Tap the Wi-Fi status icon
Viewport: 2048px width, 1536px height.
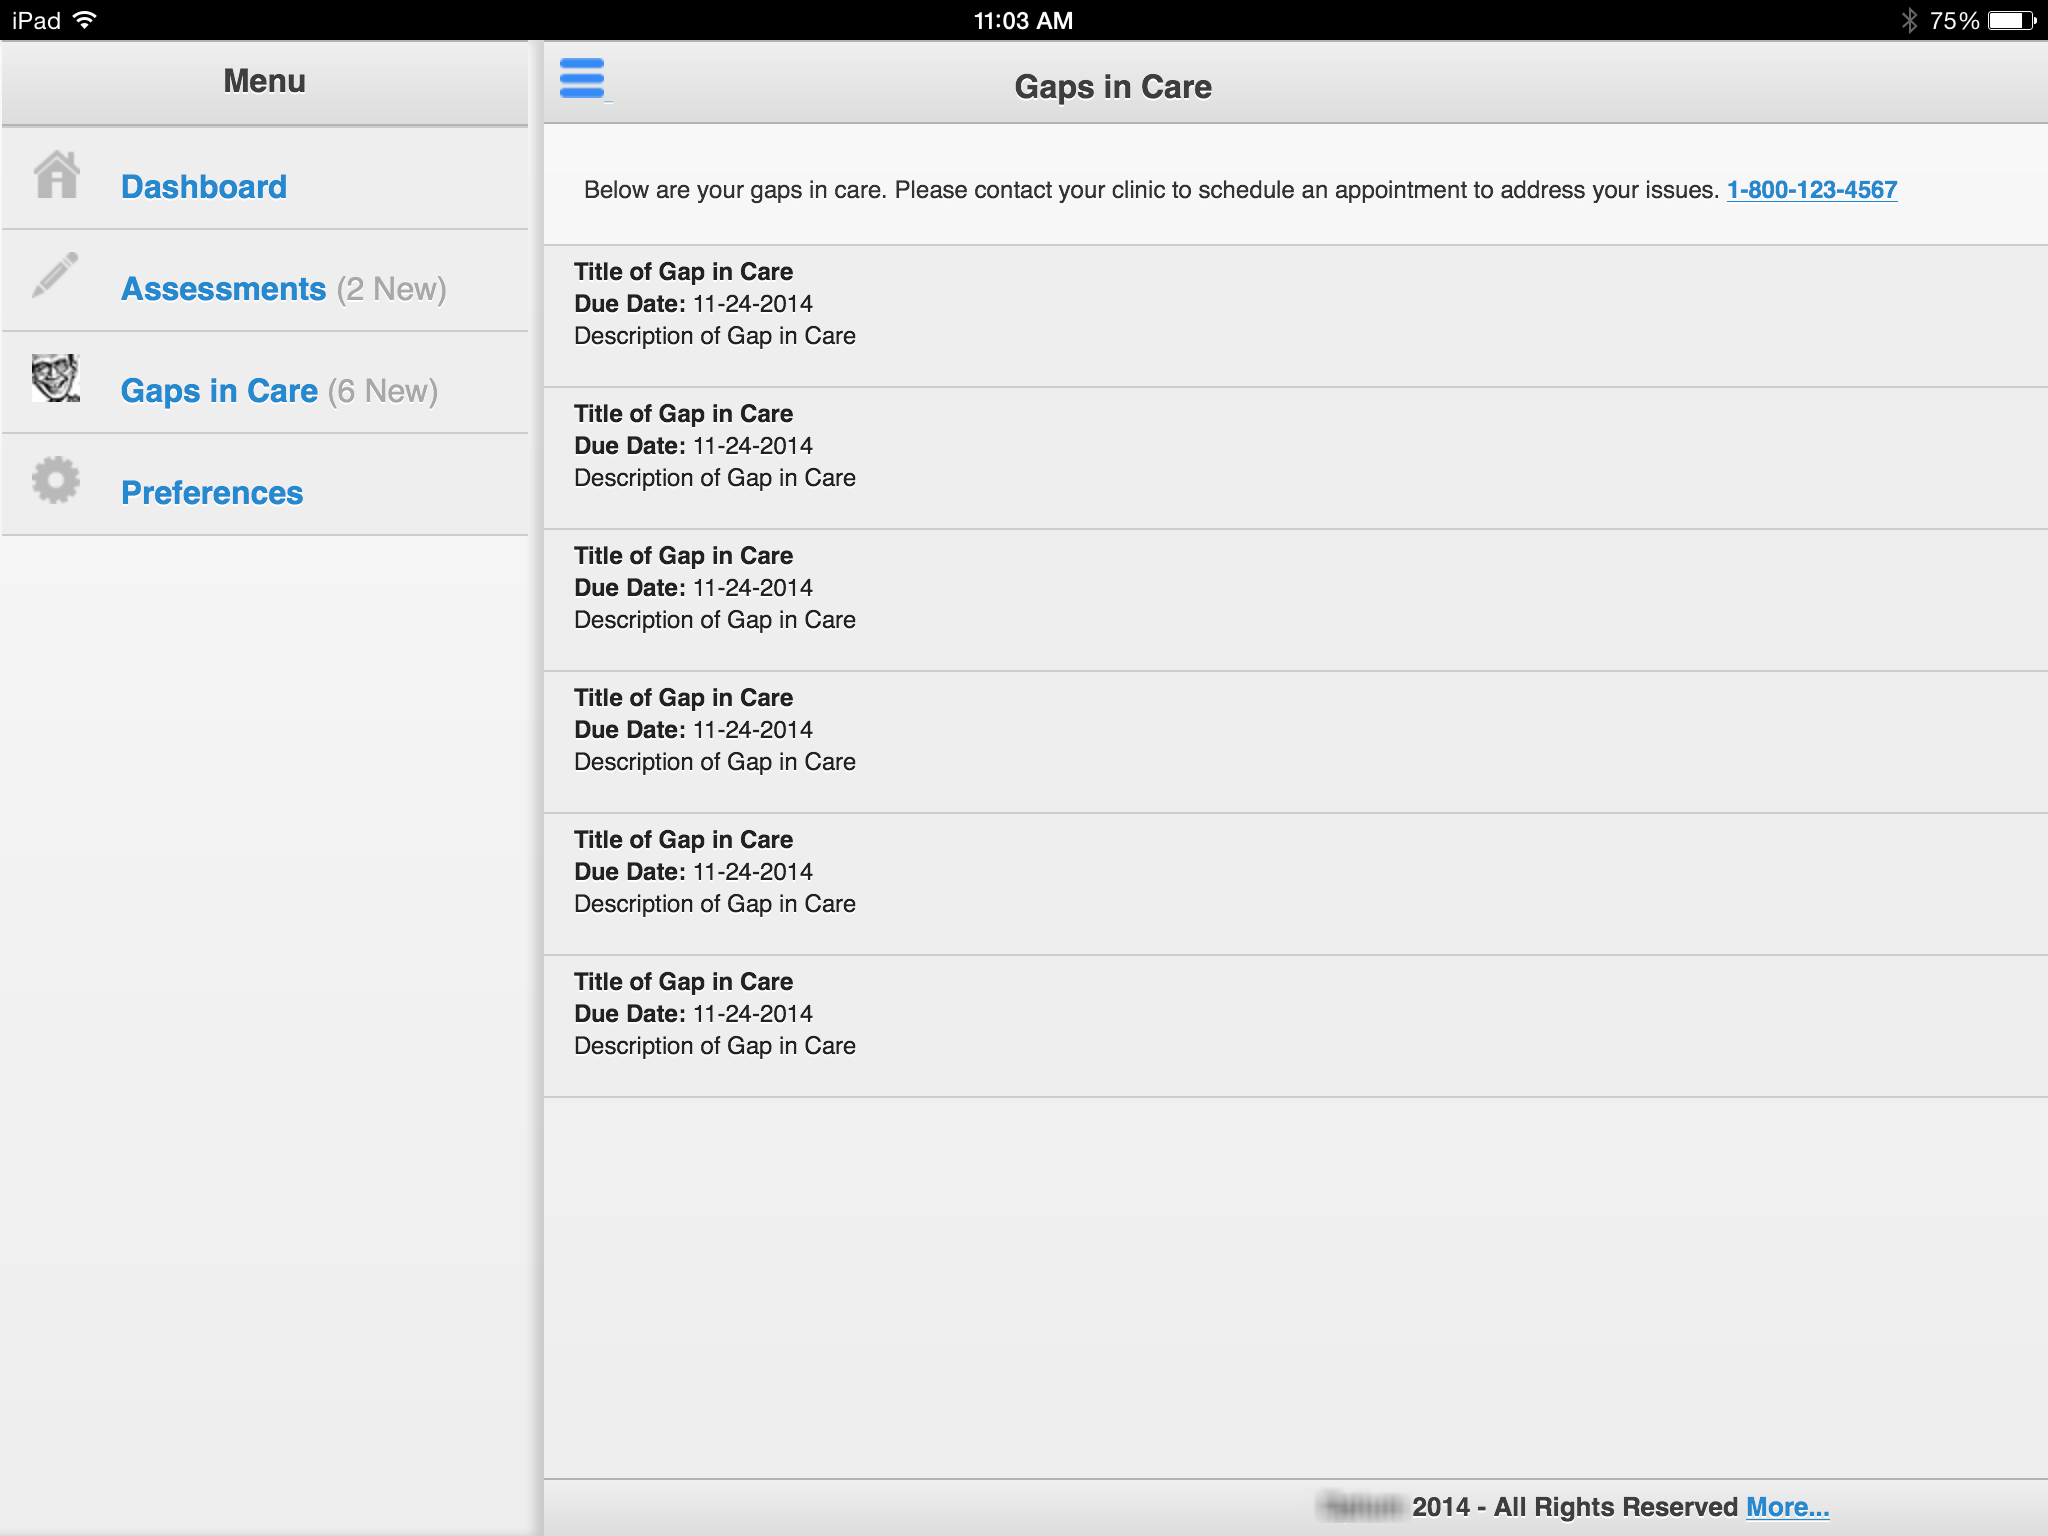pos(86,20)
